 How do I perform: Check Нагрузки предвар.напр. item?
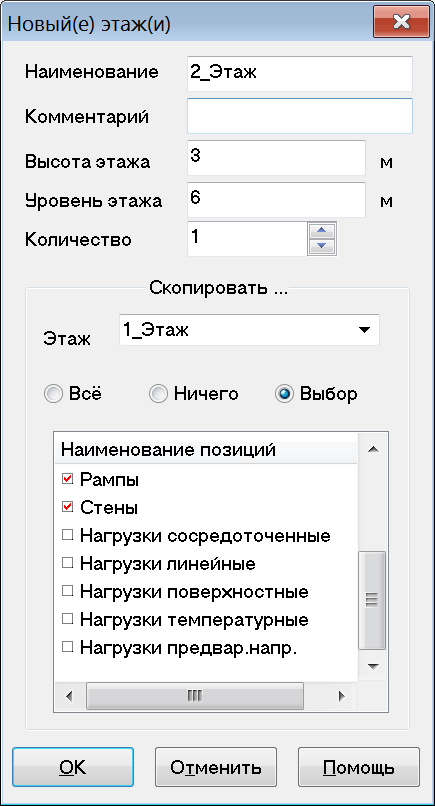tap(67, 647)
